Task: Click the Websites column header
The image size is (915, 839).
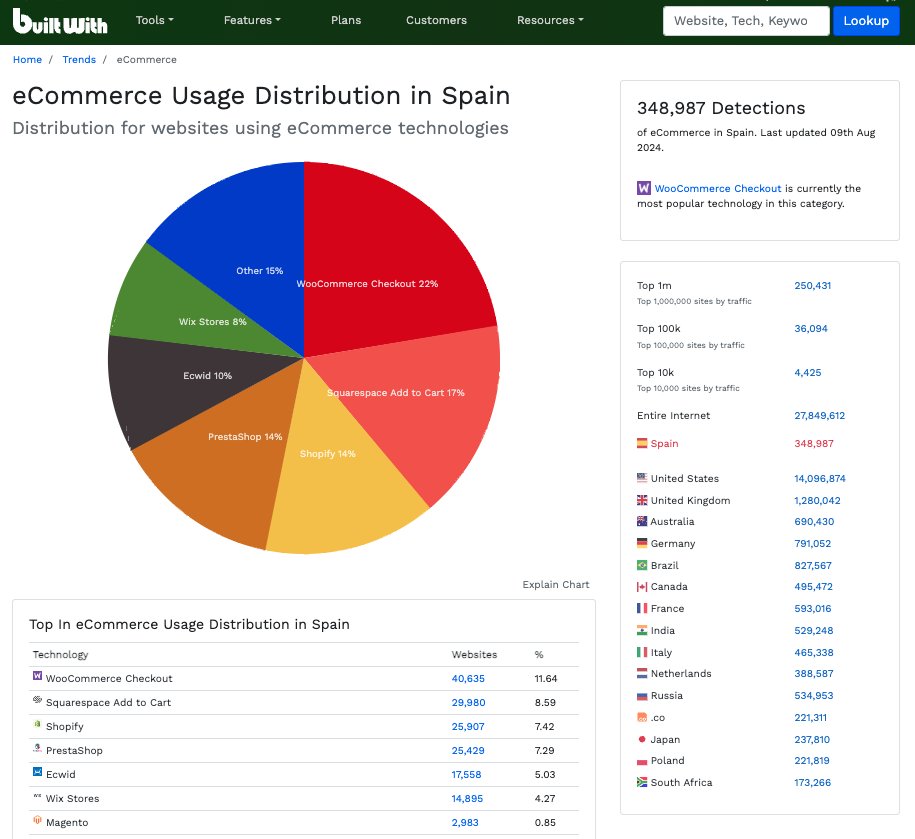Action: (474, 655)
